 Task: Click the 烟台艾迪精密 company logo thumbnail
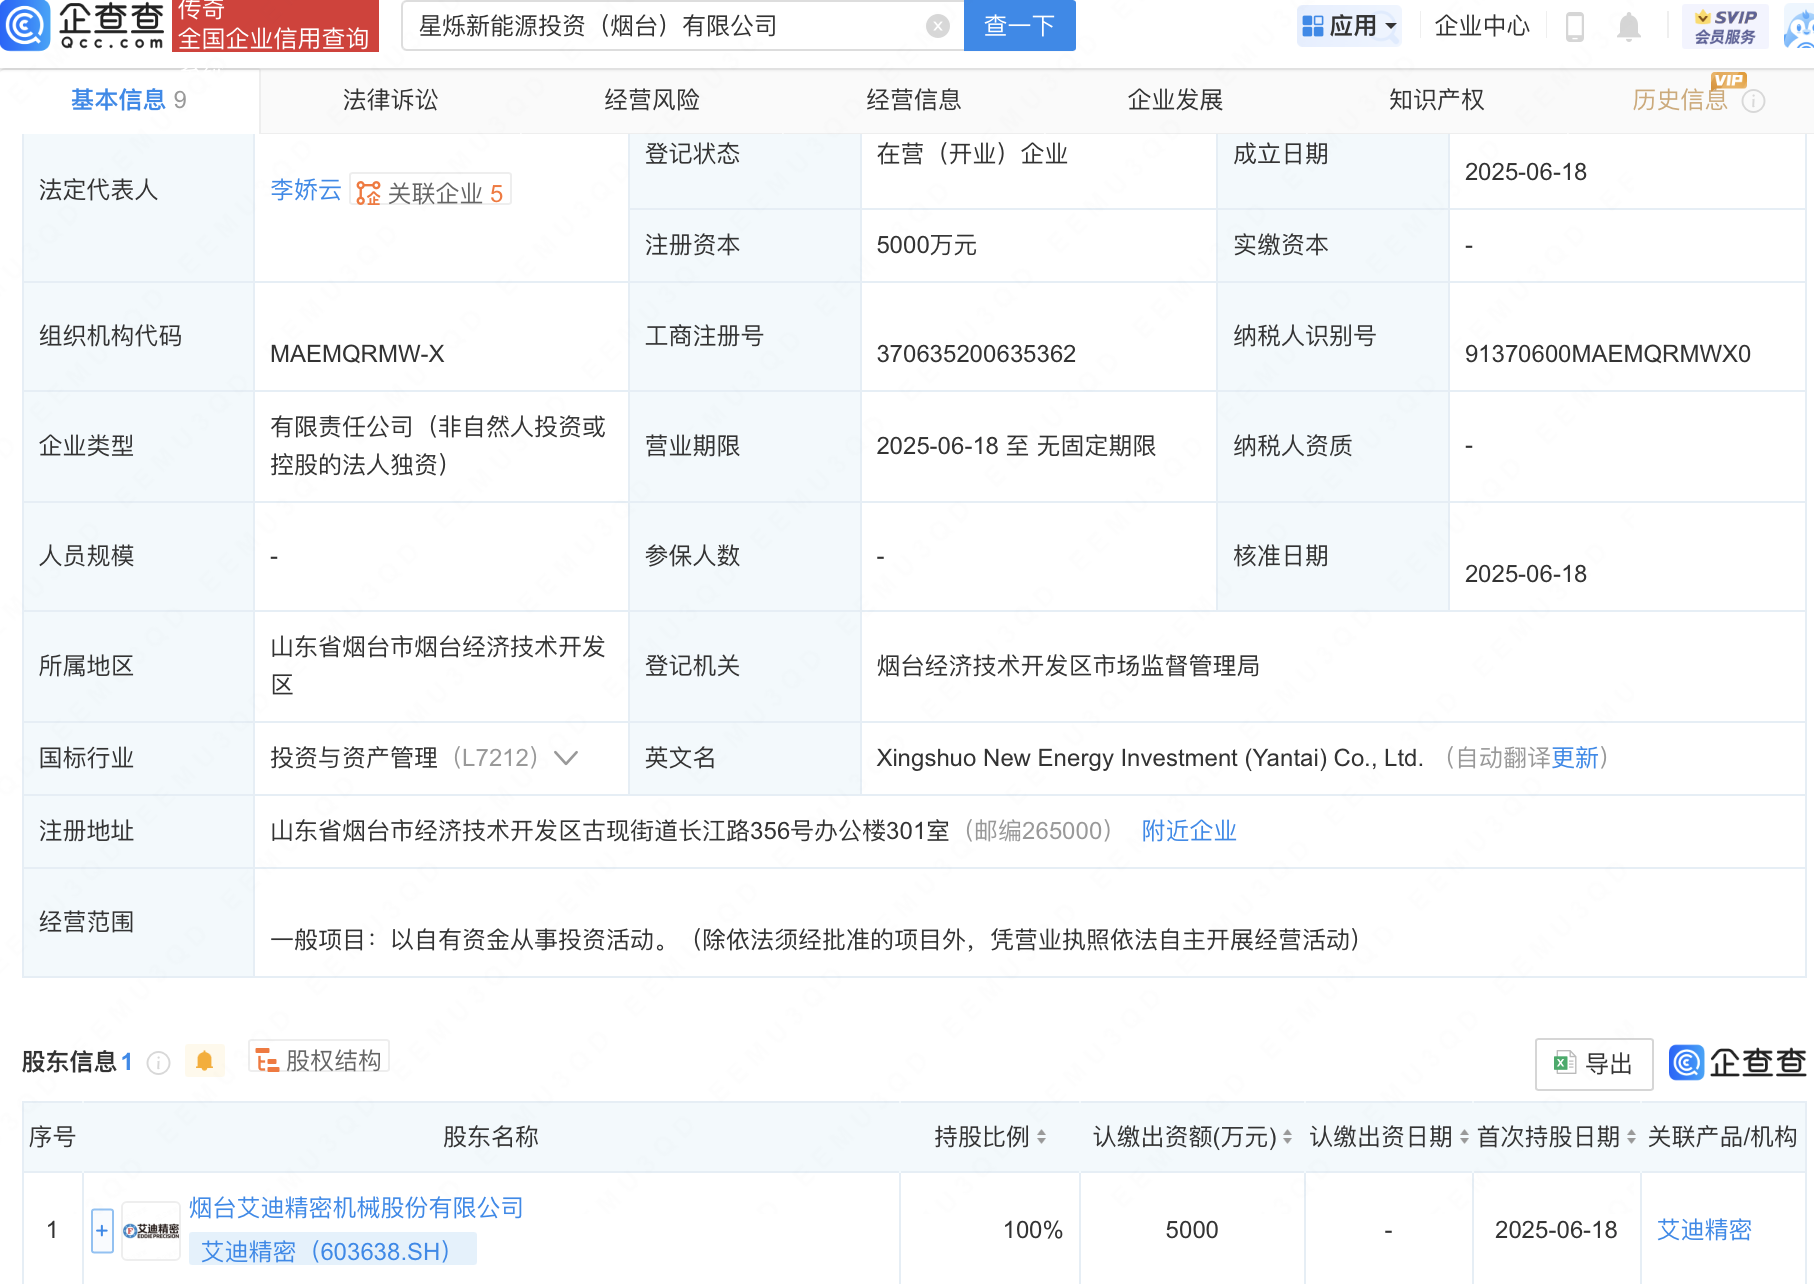(151, 1230)
